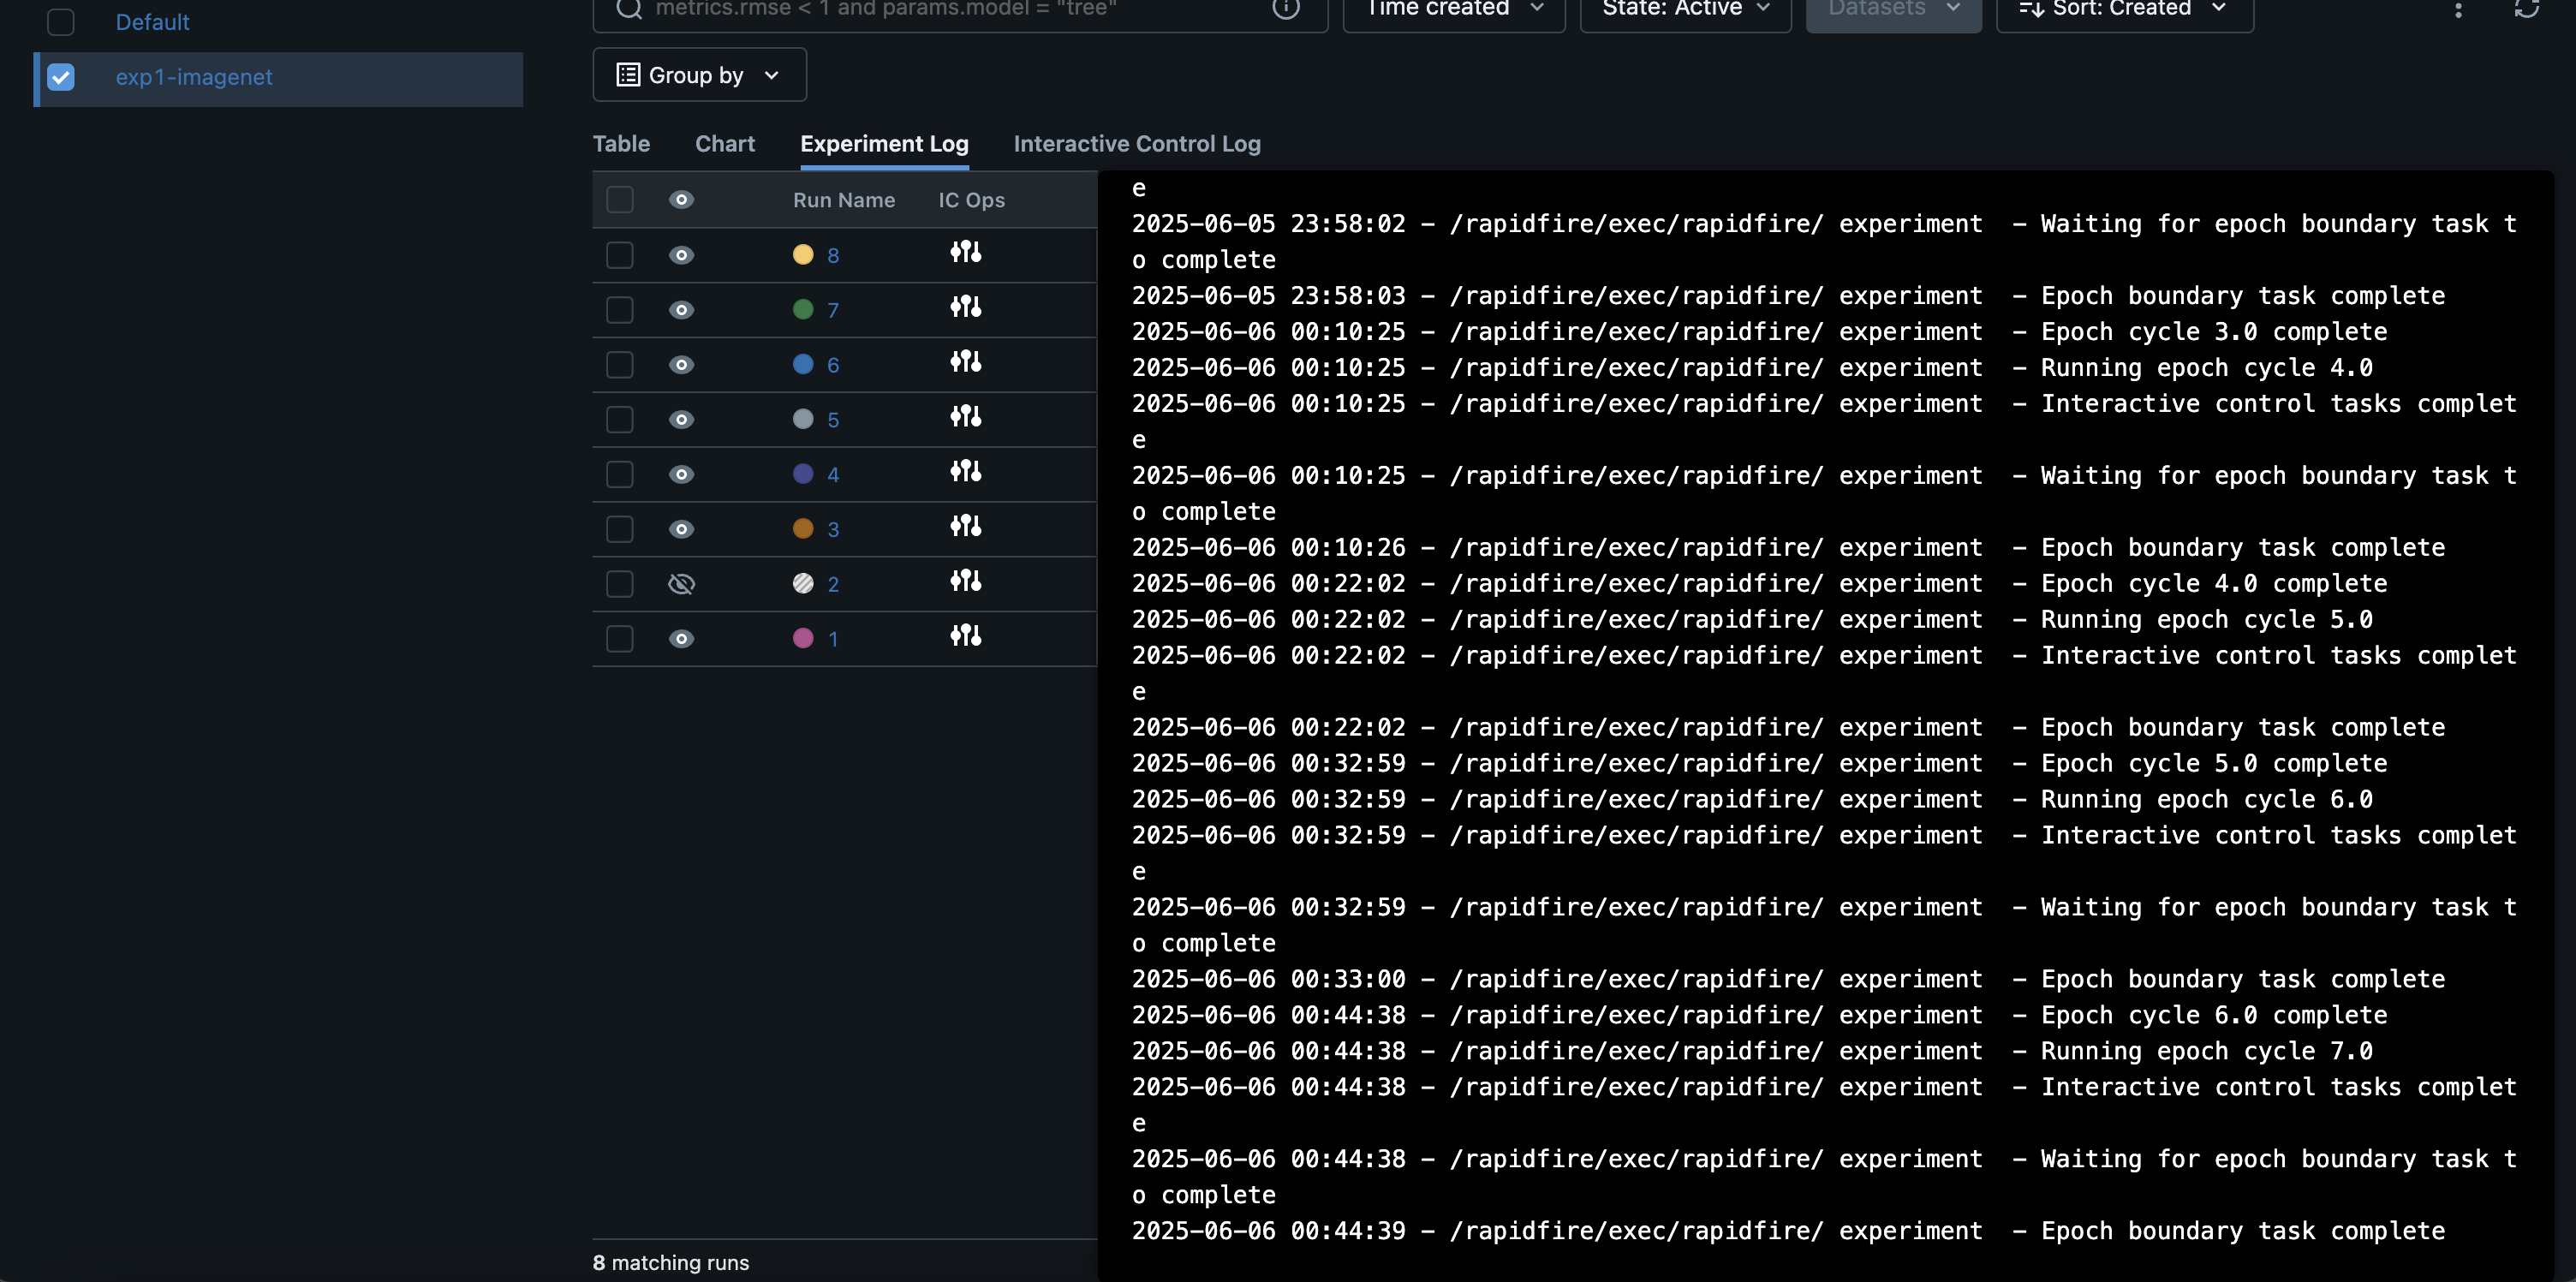2576x1282 pixels.
Task: Open run 7 link
Action: 833,311
